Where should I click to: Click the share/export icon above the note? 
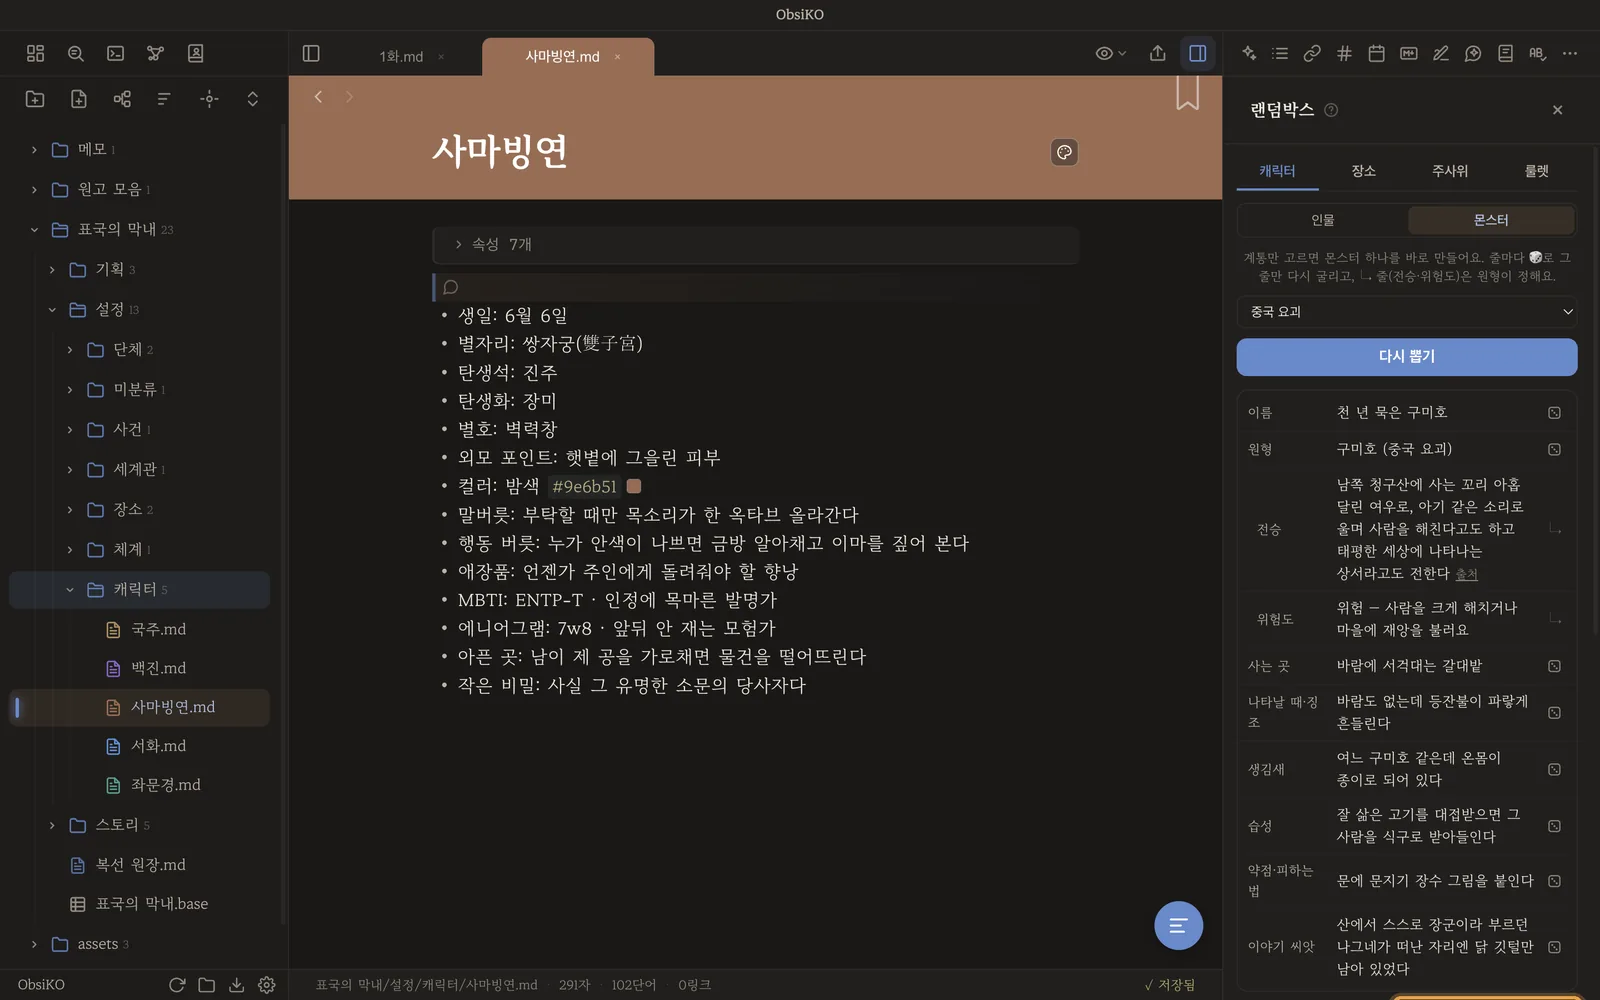click(1158, 54)
